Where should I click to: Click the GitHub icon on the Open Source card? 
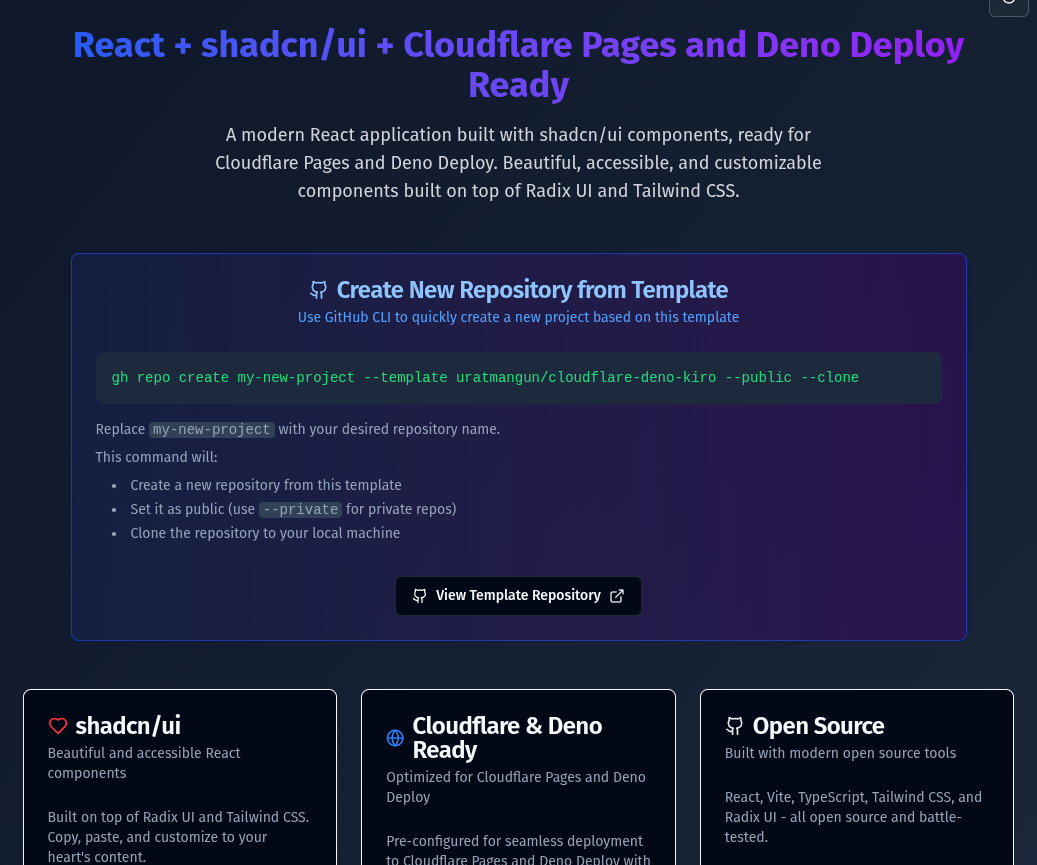734,725
